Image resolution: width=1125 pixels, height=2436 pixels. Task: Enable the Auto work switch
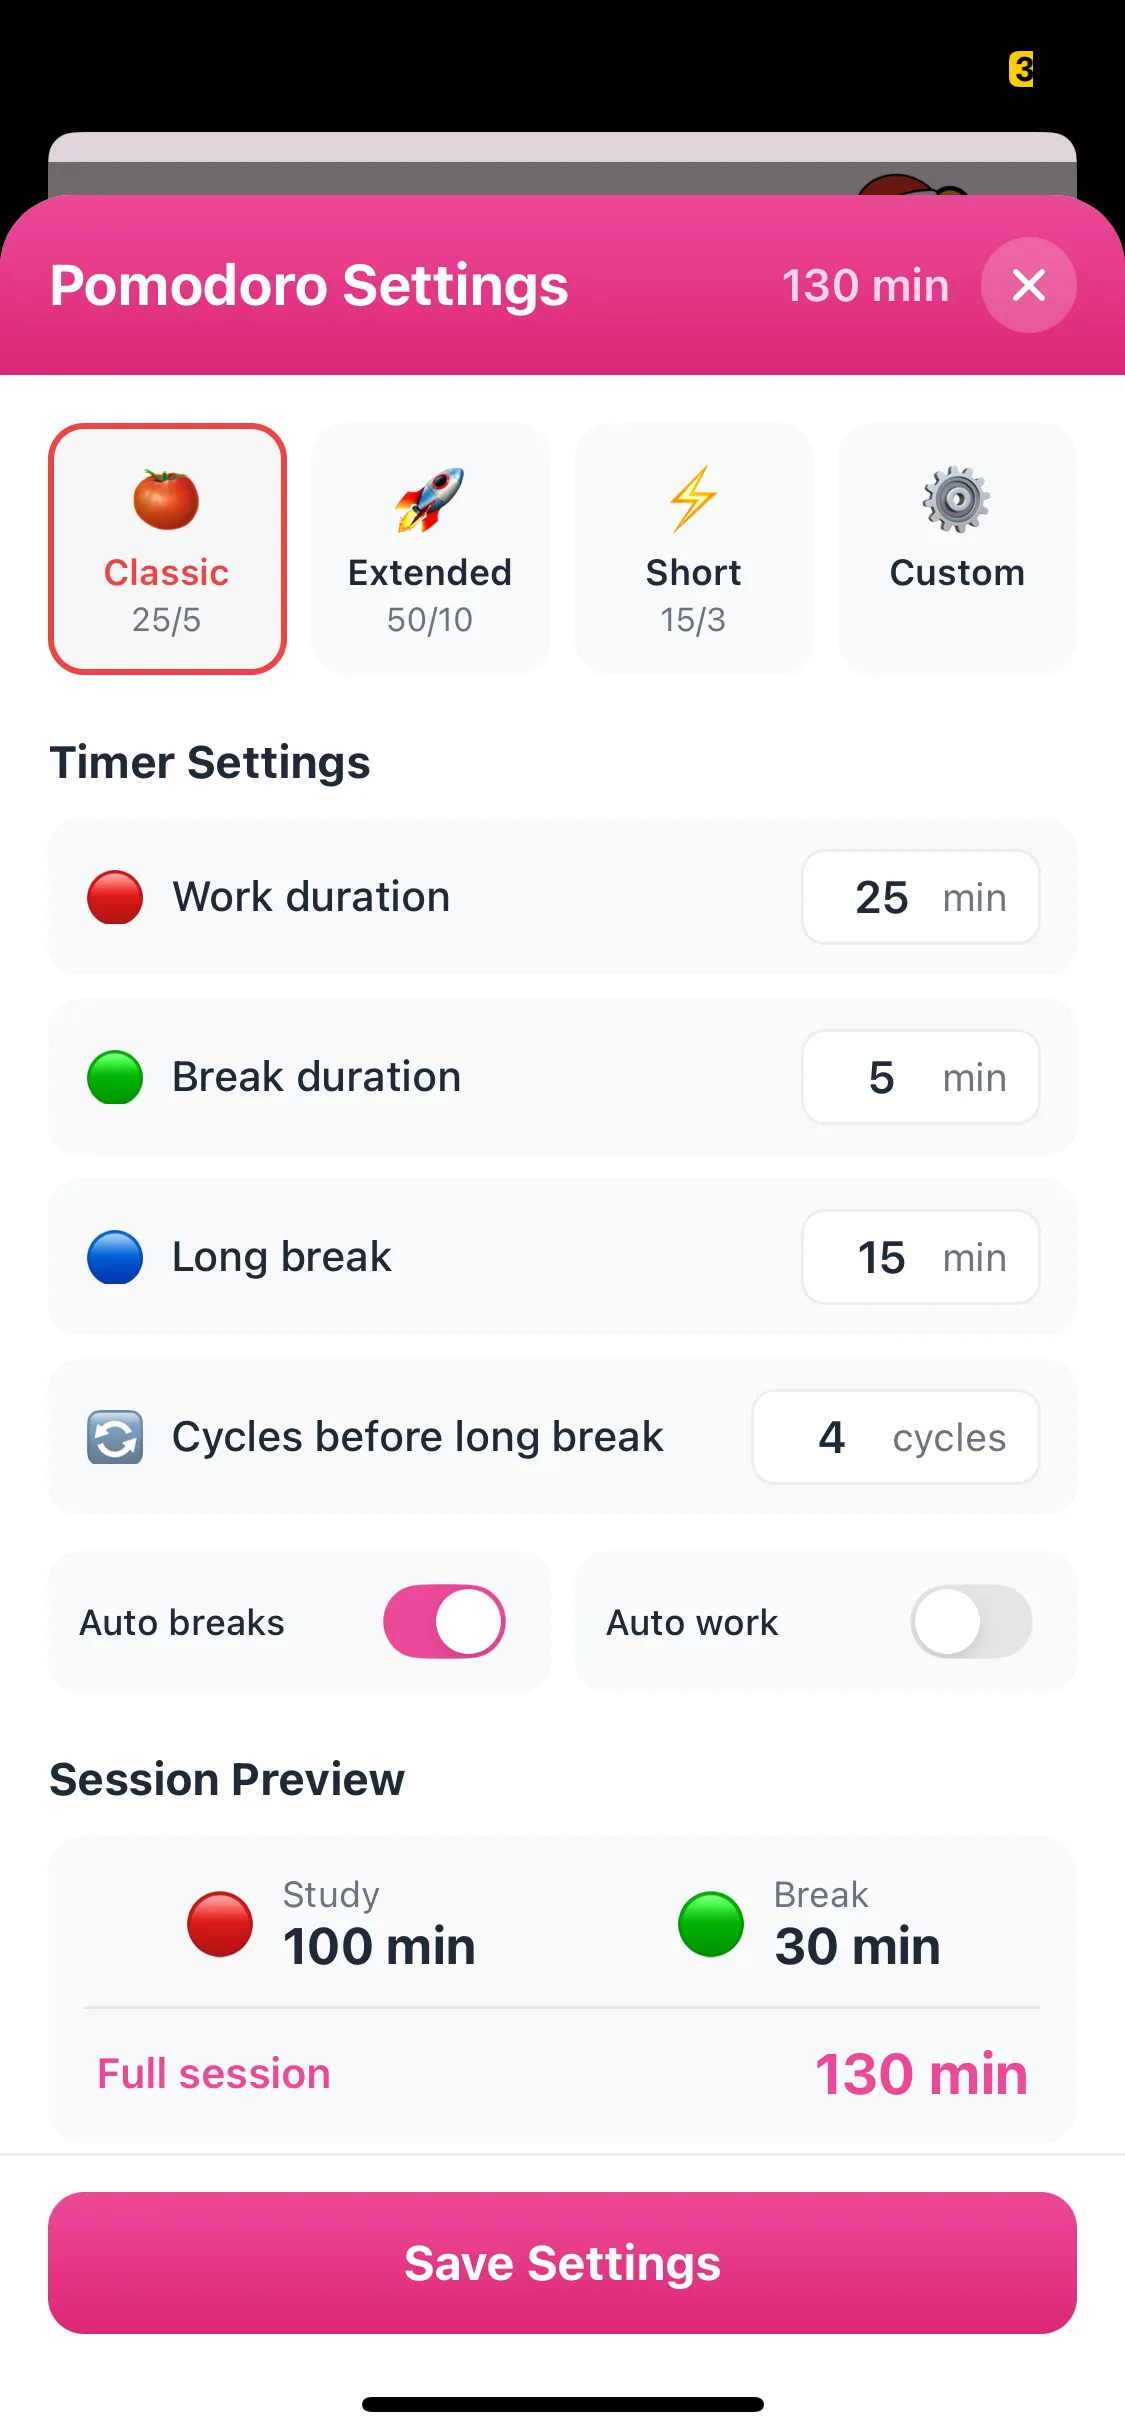pos(971,1621)
